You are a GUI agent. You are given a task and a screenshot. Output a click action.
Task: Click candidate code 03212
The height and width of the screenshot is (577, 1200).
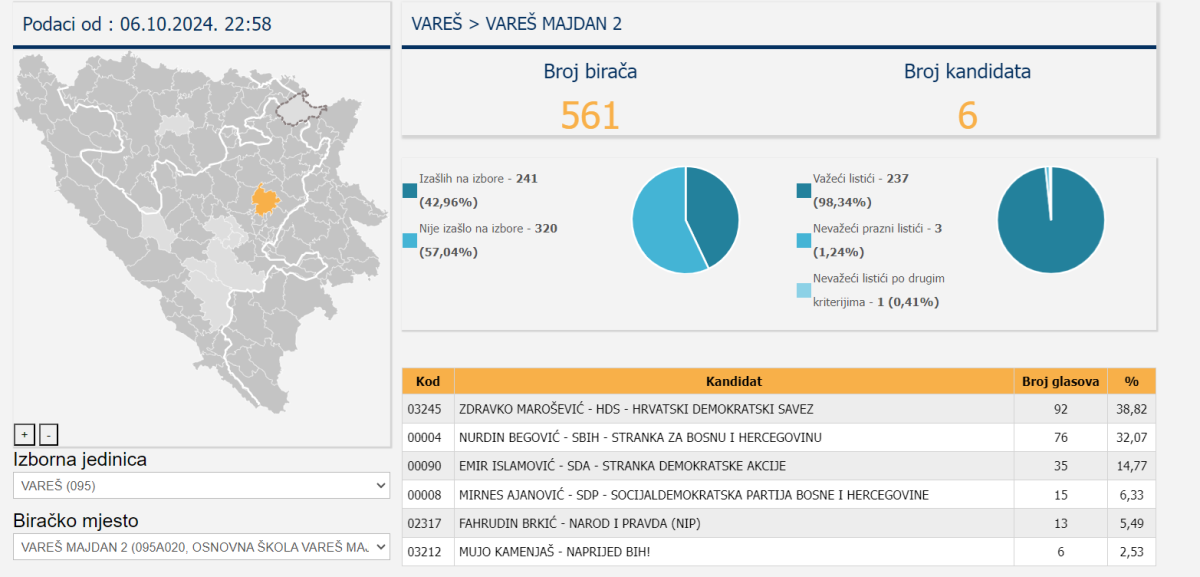(x=424, y=552)
